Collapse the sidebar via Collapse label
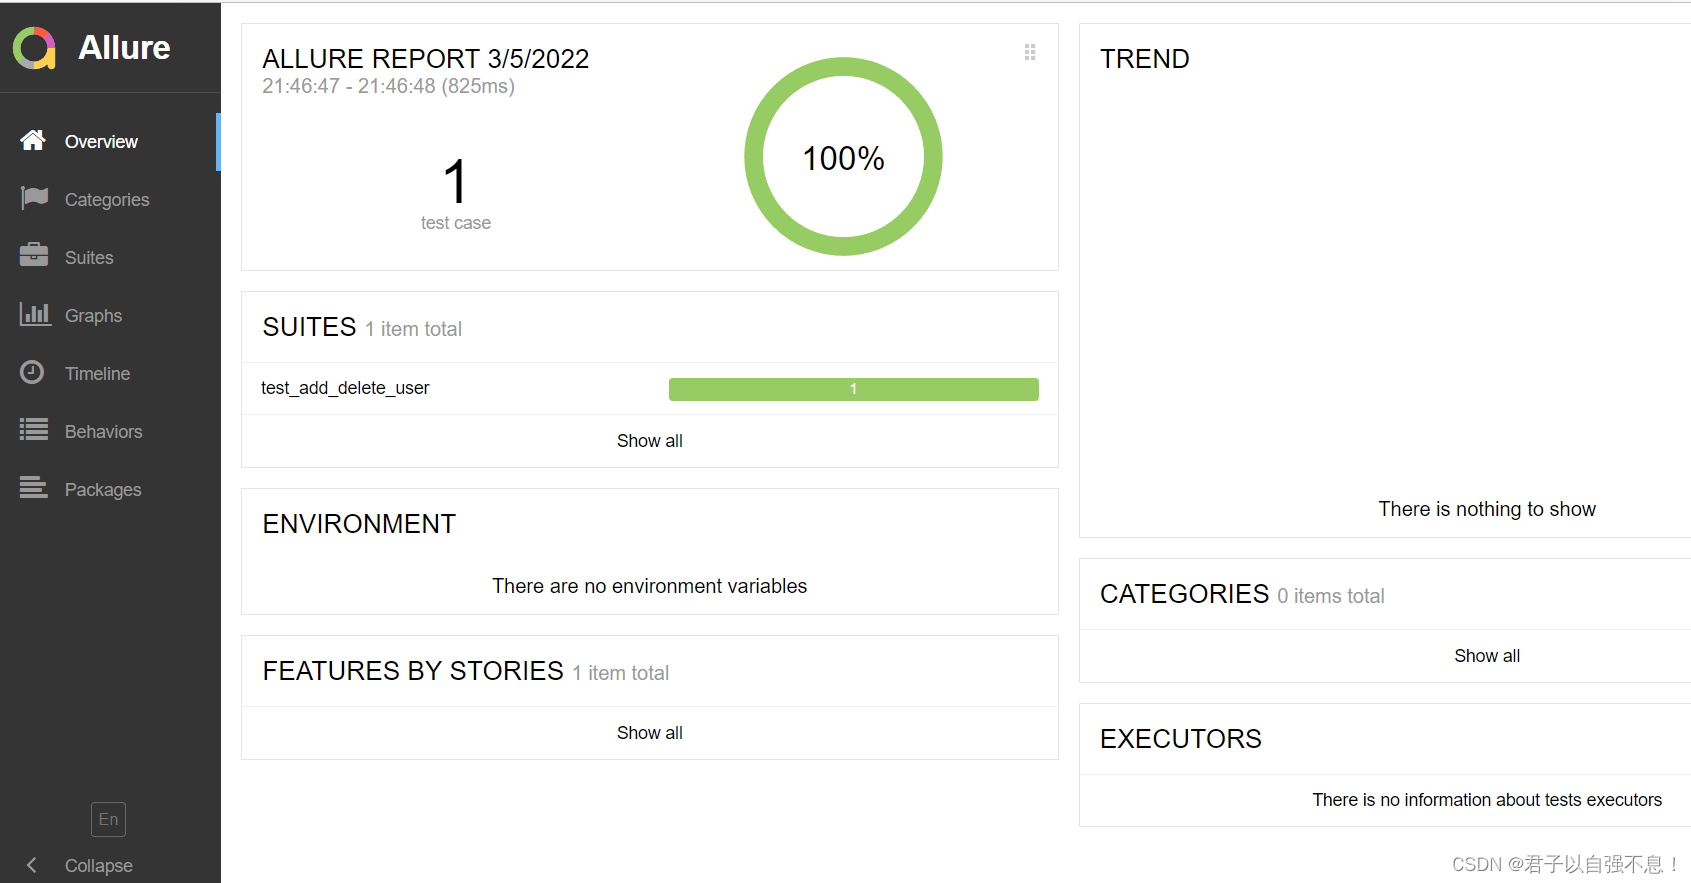The image size is (1691, 883). pyautogui.click(x=98, y=866)
